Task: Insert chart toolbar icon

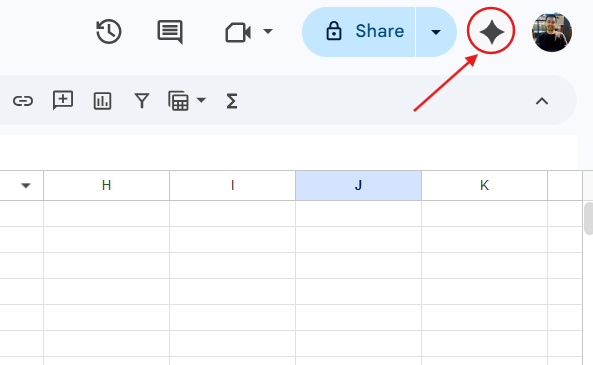Action: pyautogui.click(x=102, y=101)
